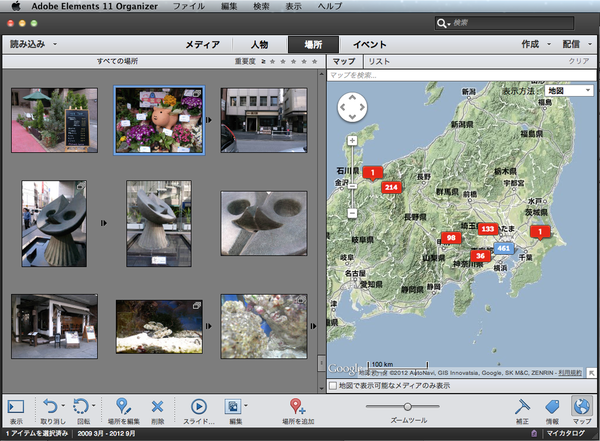Screen dimensions: 600x441
Task: Set importance rating to third star
Action: coord(293,61)
